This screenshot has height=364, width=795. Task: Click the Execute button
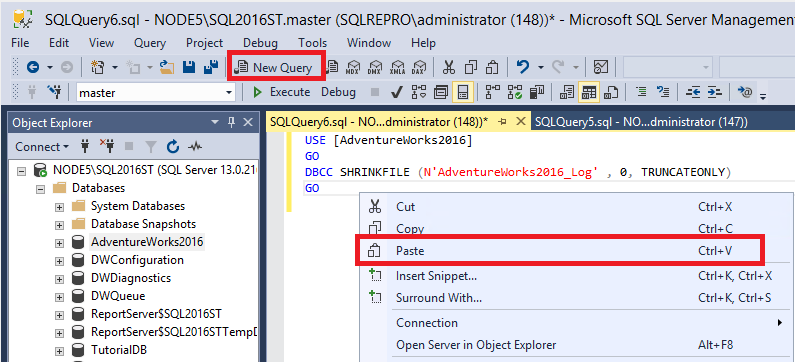281,92
